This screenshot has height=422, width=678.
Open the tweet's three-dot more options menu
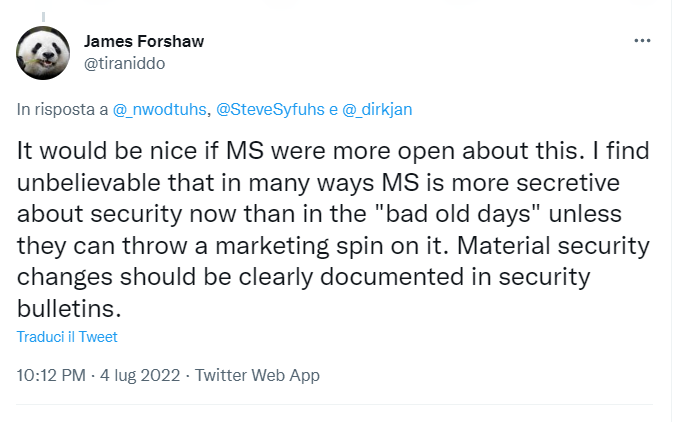coord(642,41)
